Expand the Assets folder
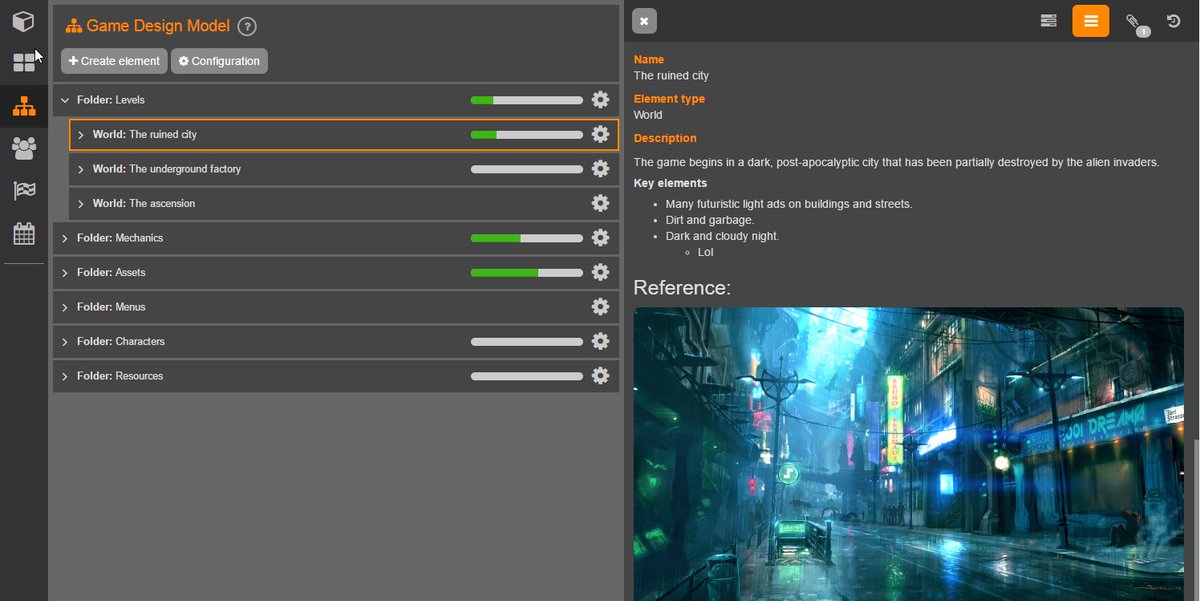Screen dimensions: 1200x601 point(64,272)
